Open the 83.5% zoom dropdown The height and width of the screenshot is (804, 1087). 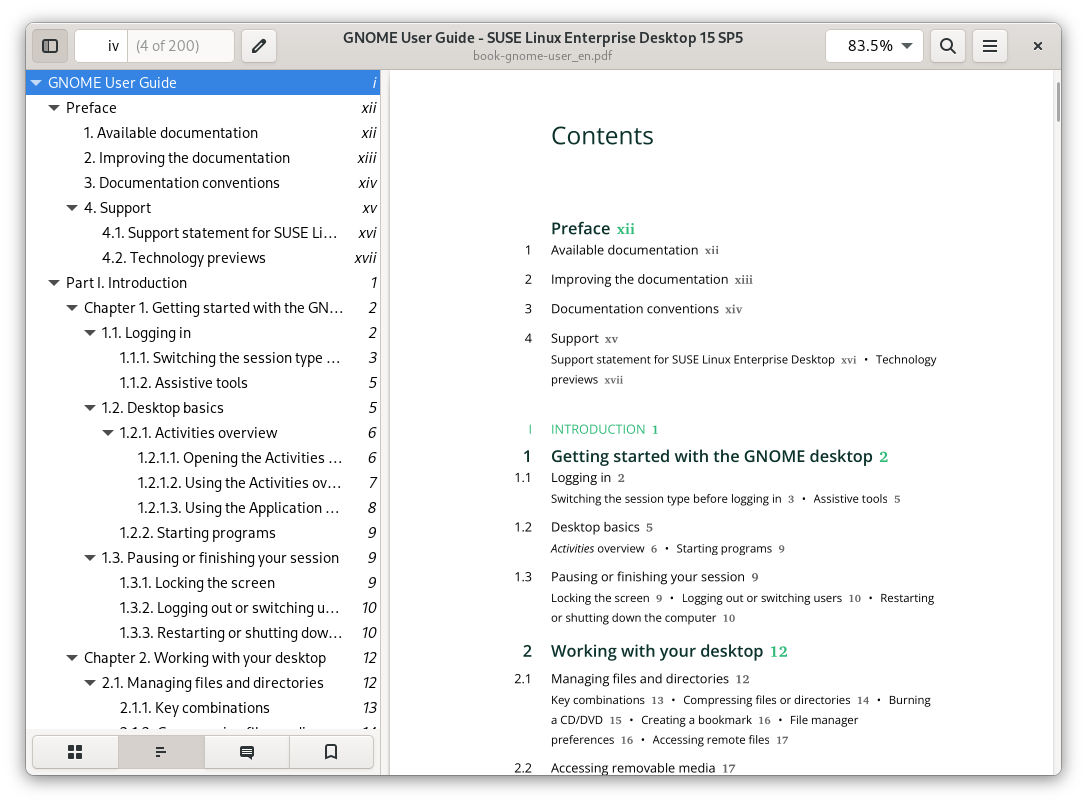pos(874,46)
